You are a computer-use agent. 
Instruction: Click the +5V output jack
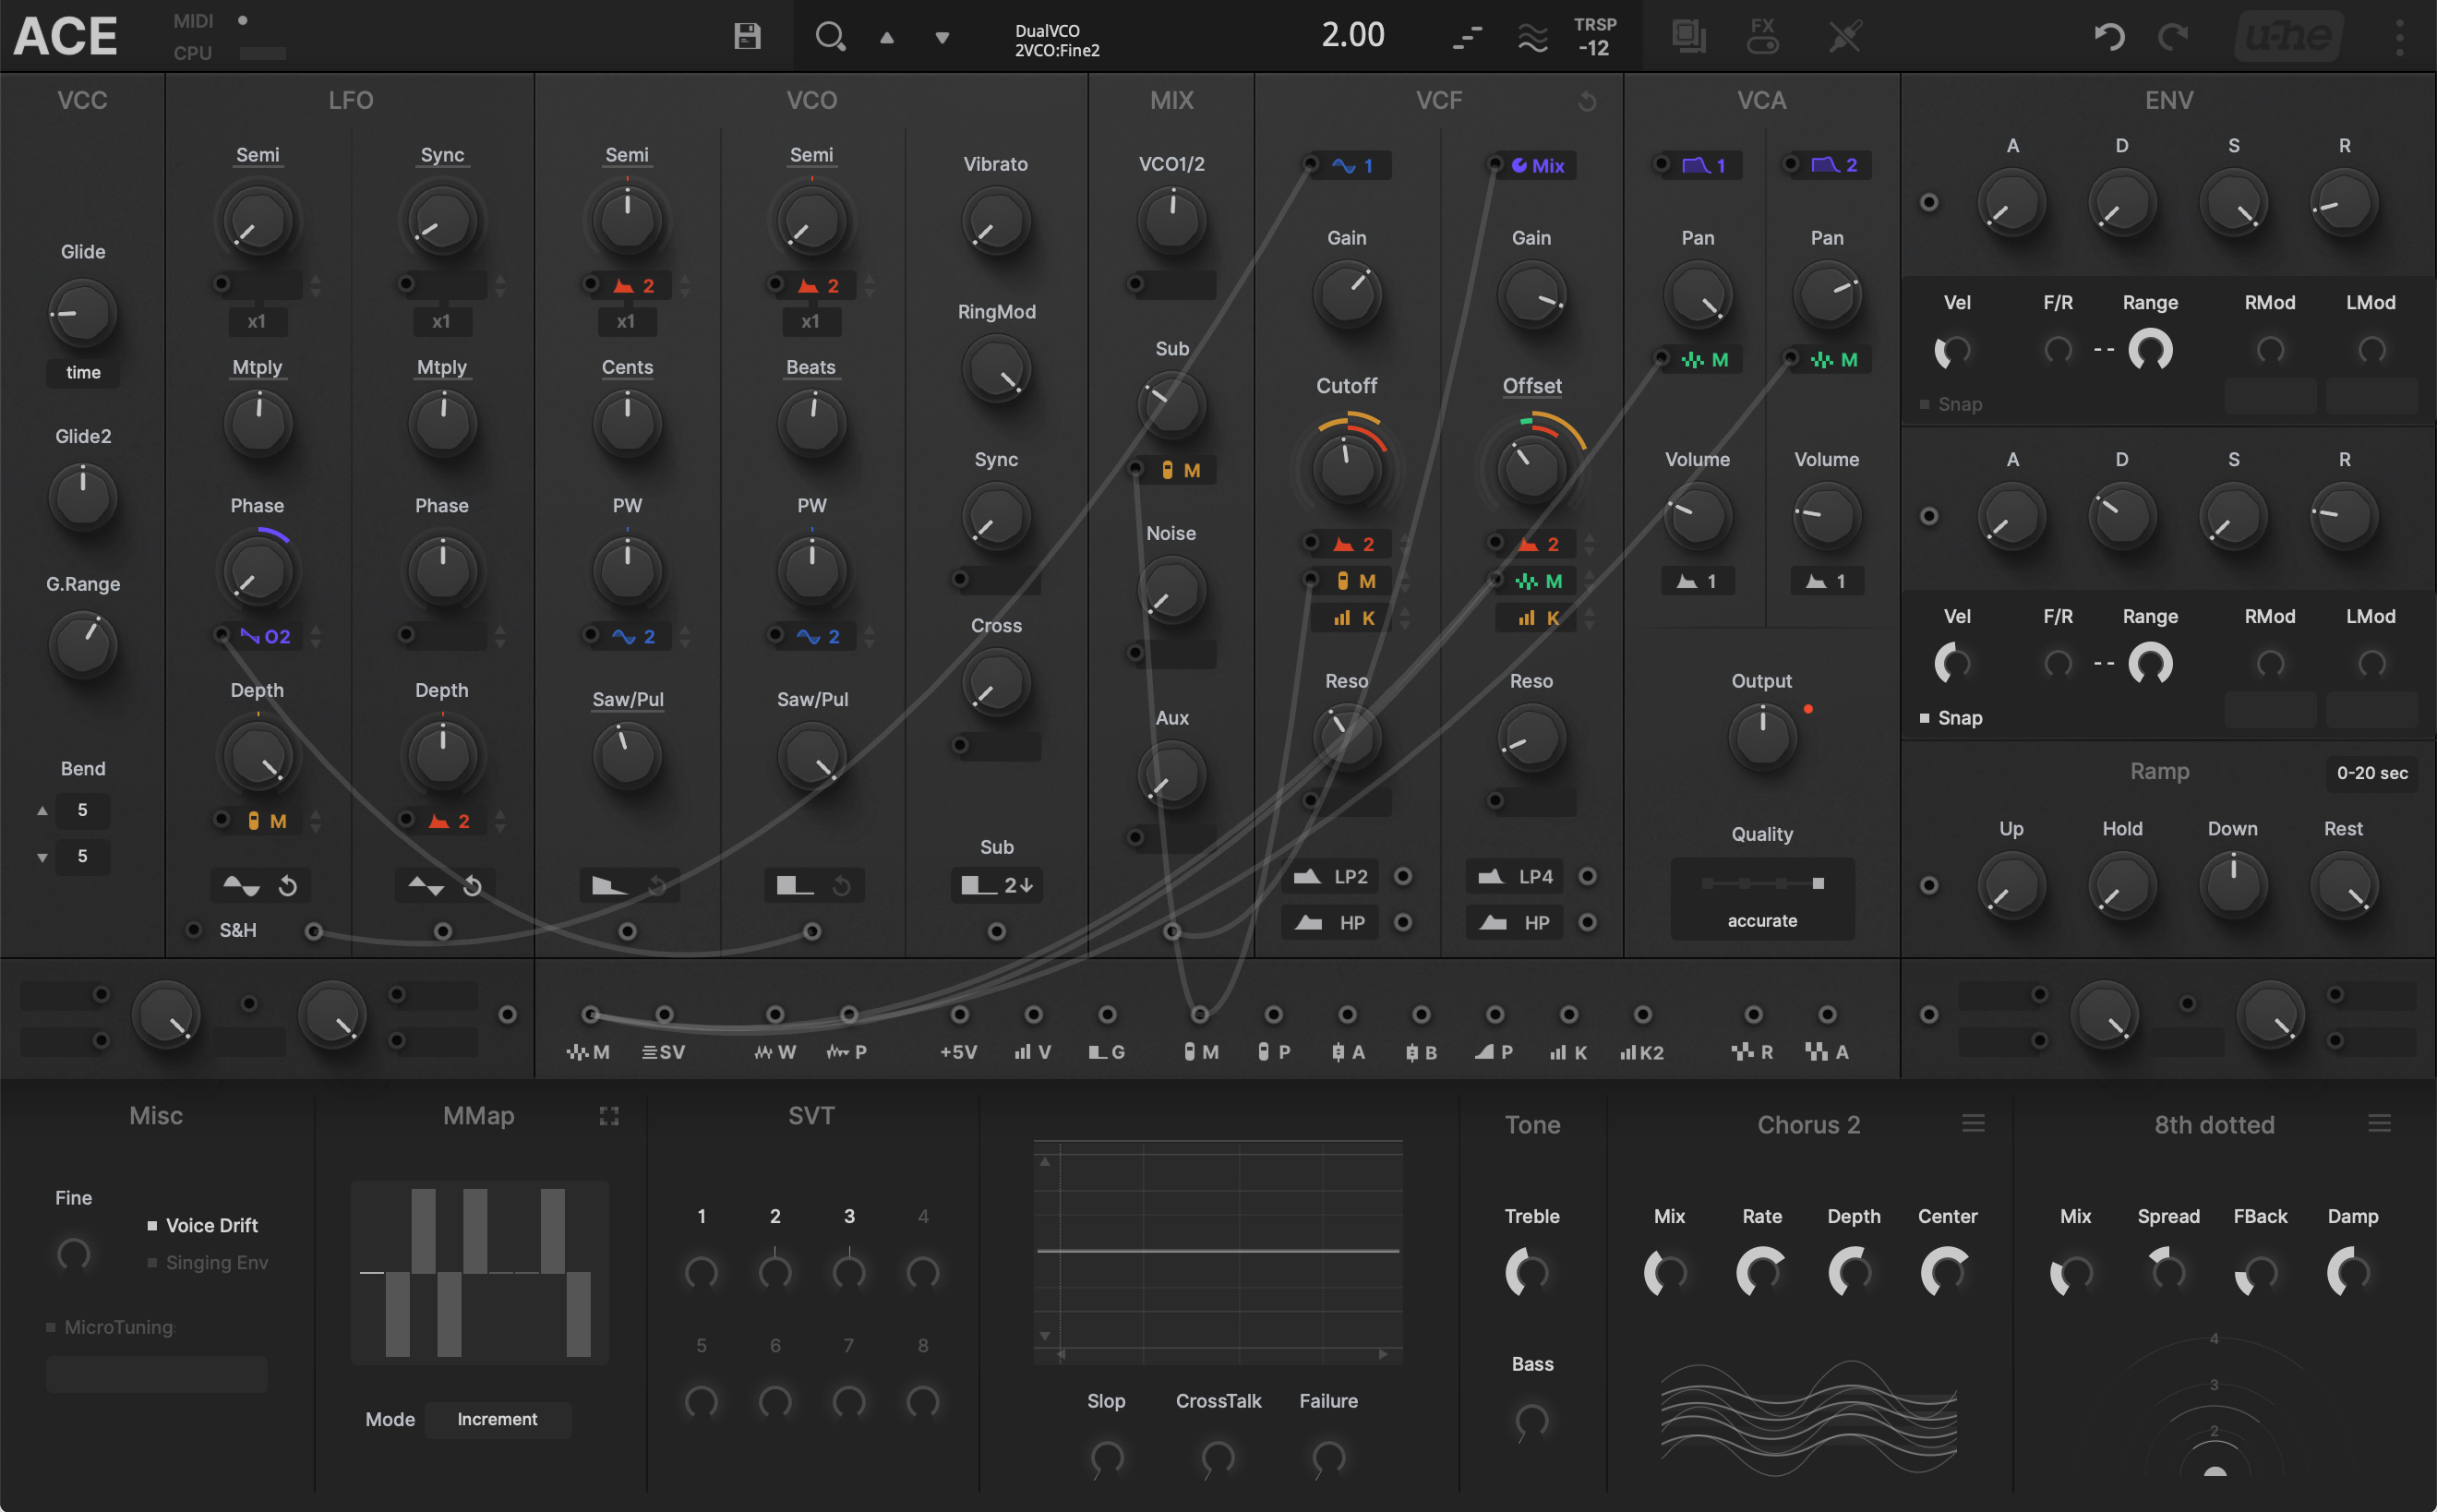(959, 1015)
